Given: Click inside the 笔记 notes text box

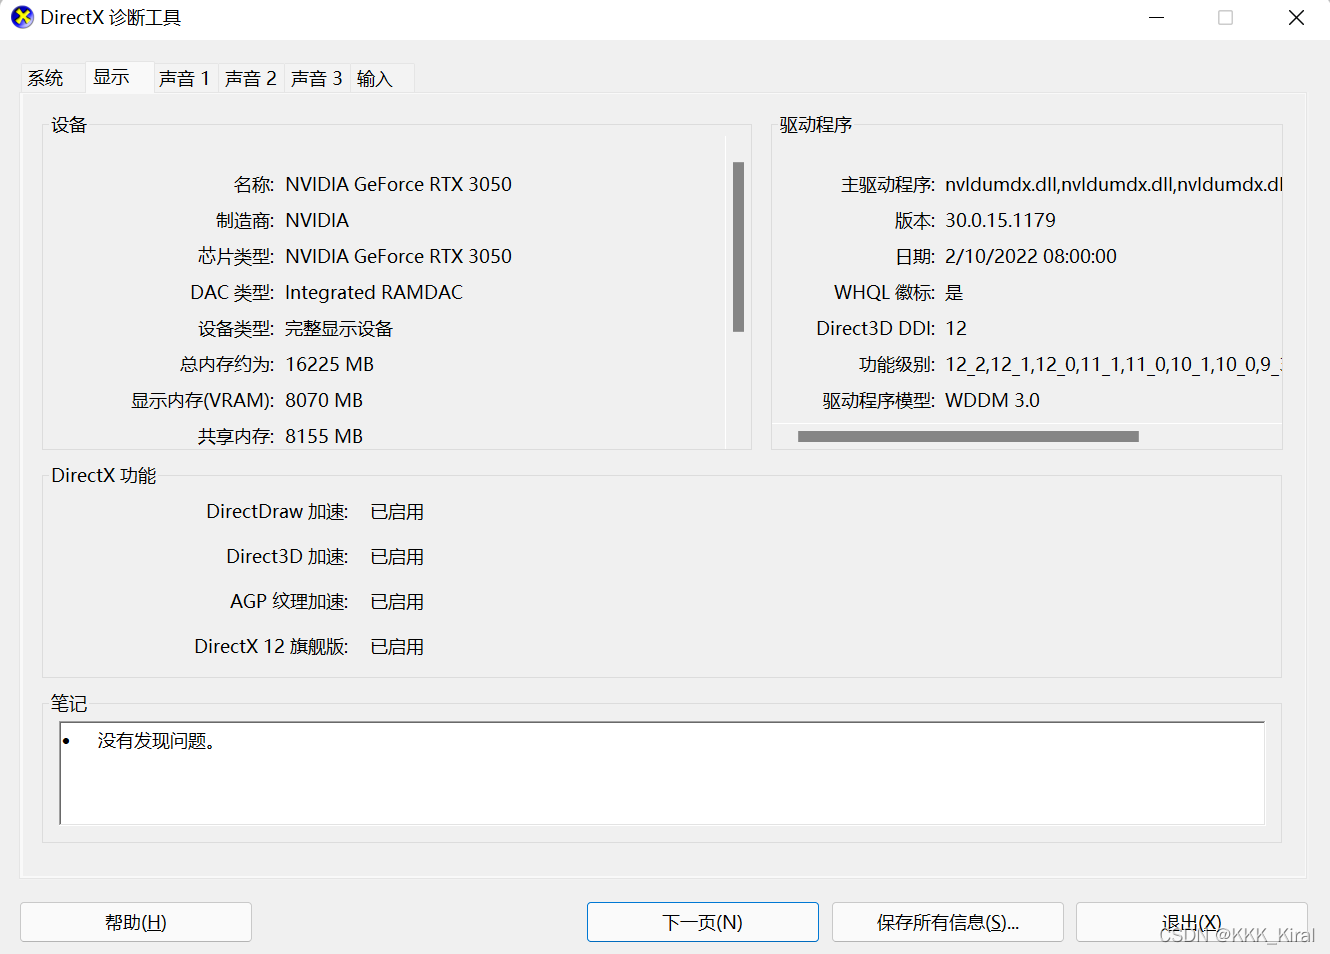Looking at the screenshot, I should pos(662,773).
